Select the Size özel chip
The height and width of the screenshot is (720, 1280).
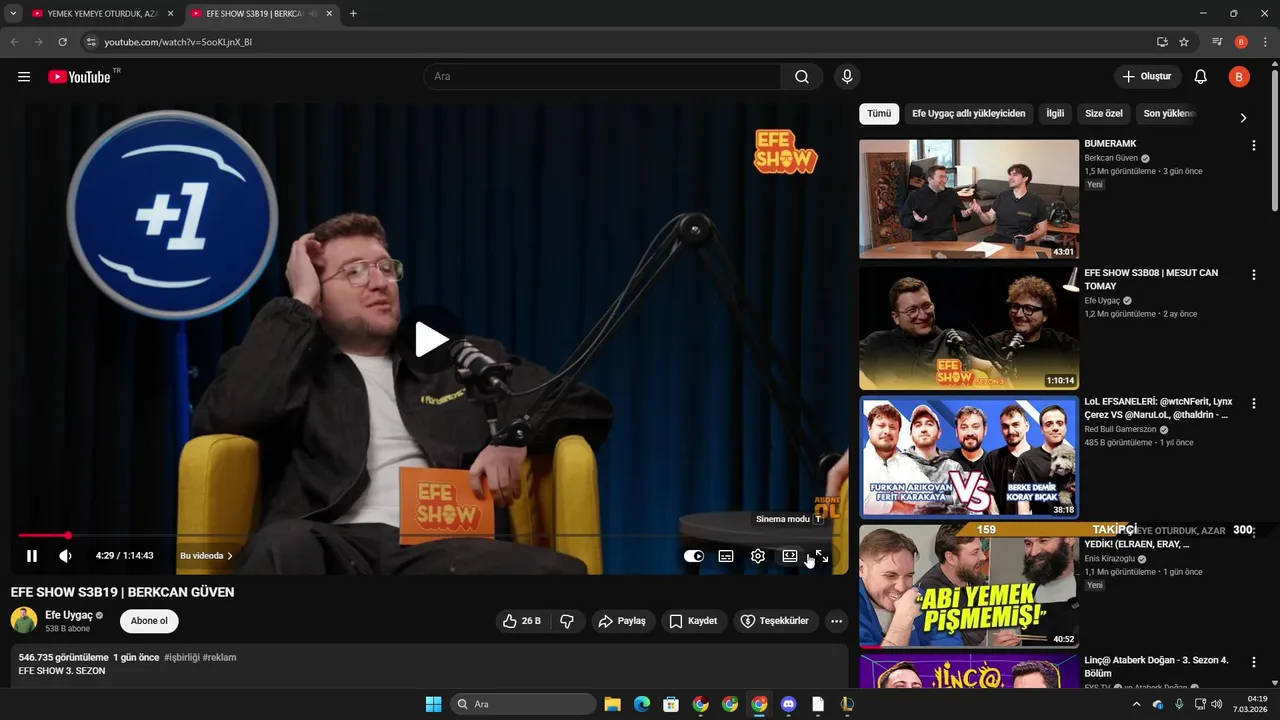click(x=1104, y=114)
